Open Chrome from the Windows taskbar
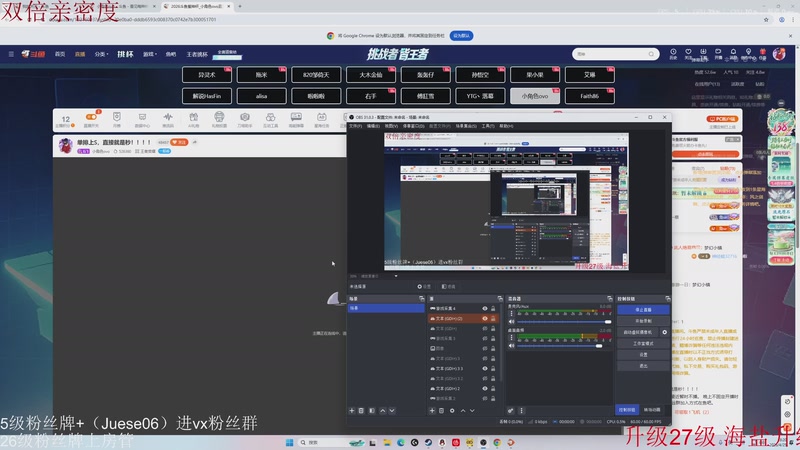The width and height of the screenshot is (800, 450). (497, 443)
